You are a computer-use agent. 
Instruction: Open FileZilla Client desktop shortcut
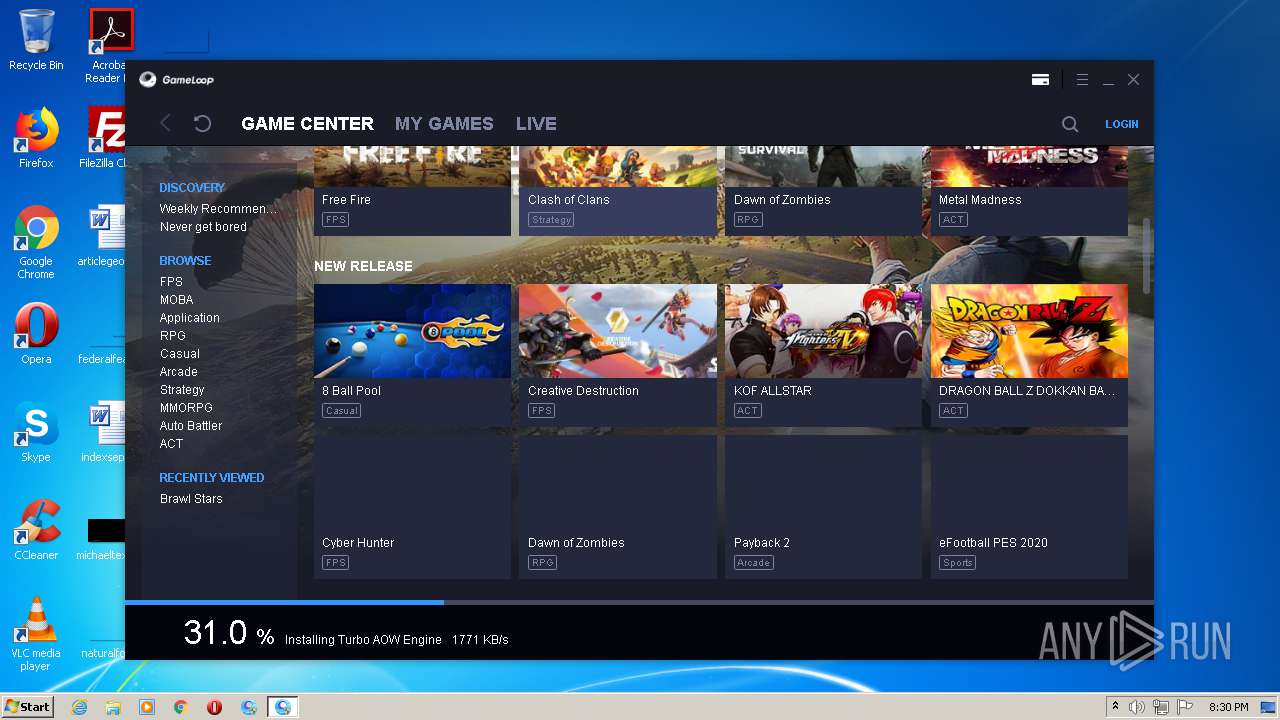[x=105, y=138]
